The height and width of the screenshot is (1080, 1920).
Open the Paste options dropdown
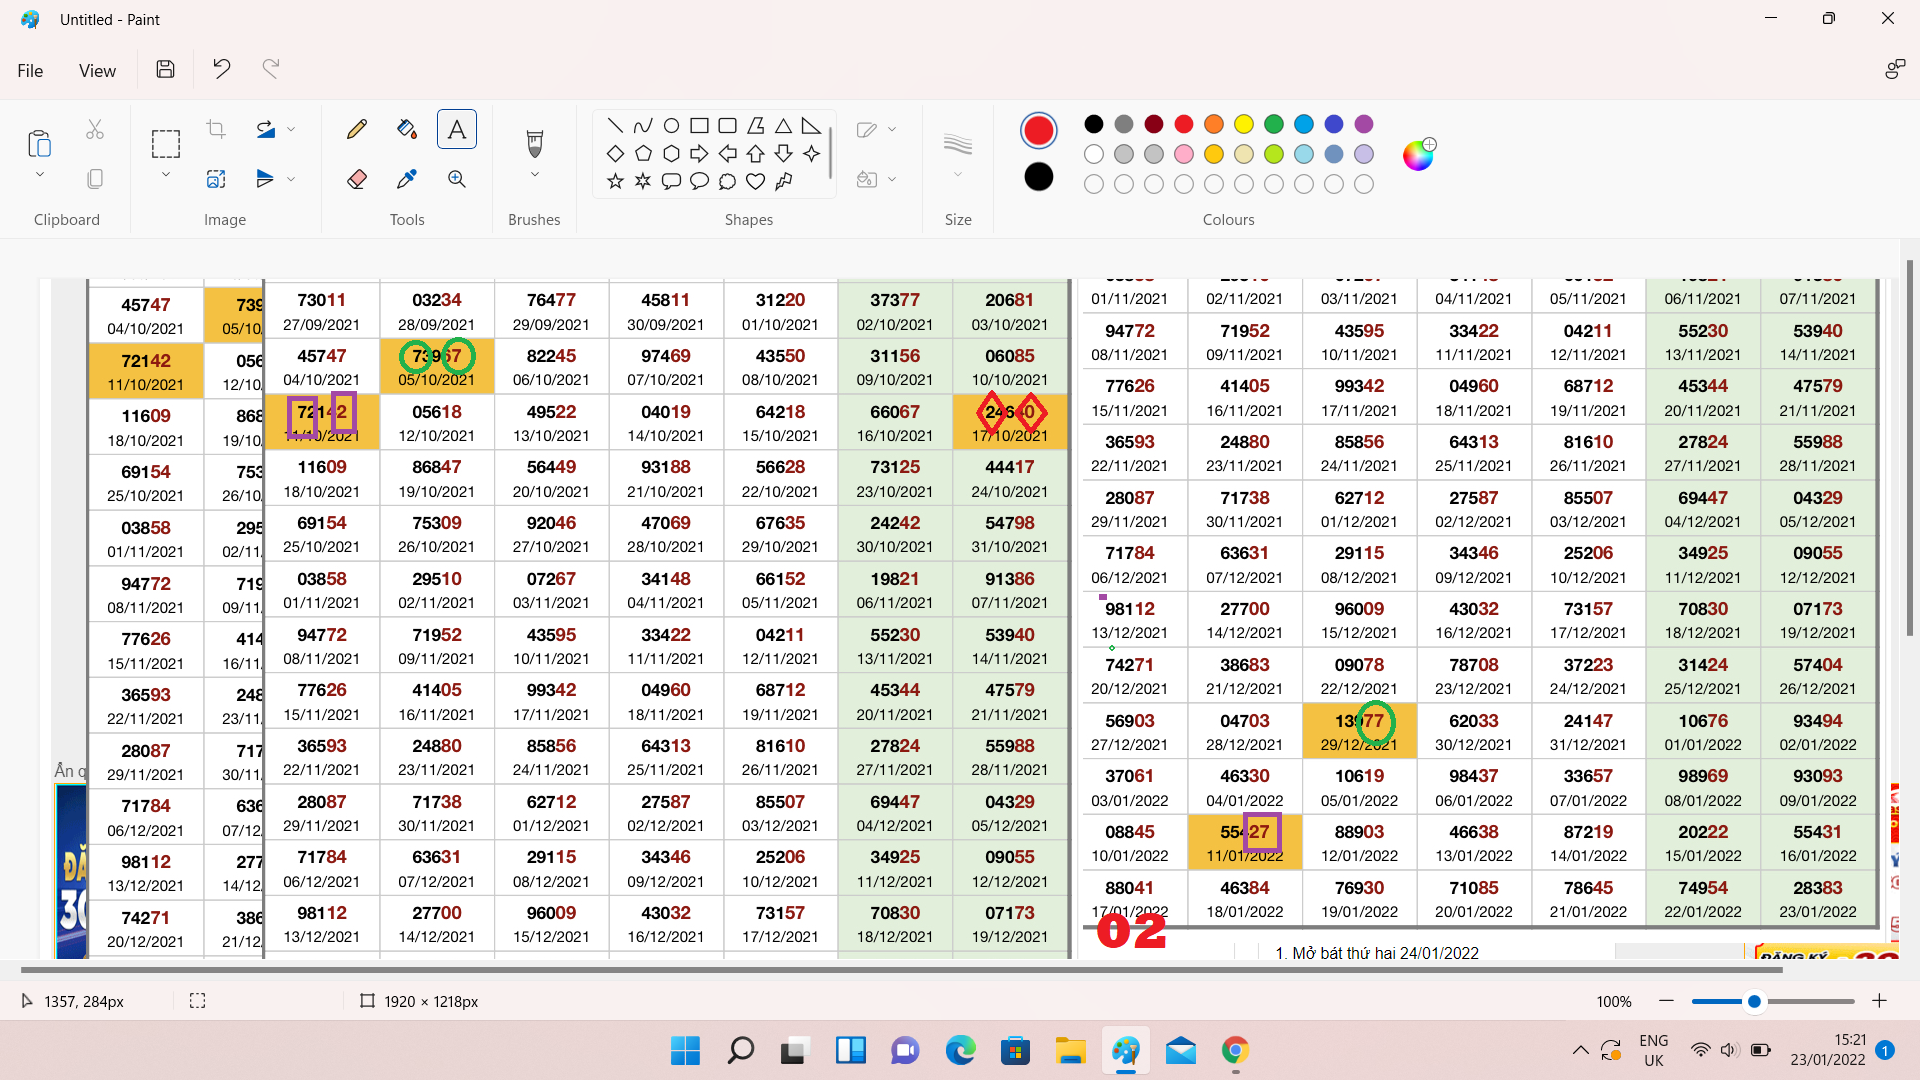pyautogui.click(x=40, y=175)
